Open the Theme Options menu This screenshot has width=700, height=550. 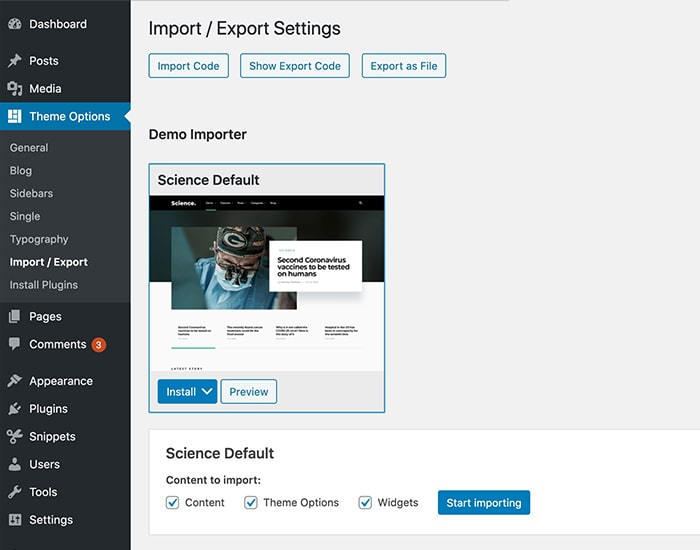[65, 117]
